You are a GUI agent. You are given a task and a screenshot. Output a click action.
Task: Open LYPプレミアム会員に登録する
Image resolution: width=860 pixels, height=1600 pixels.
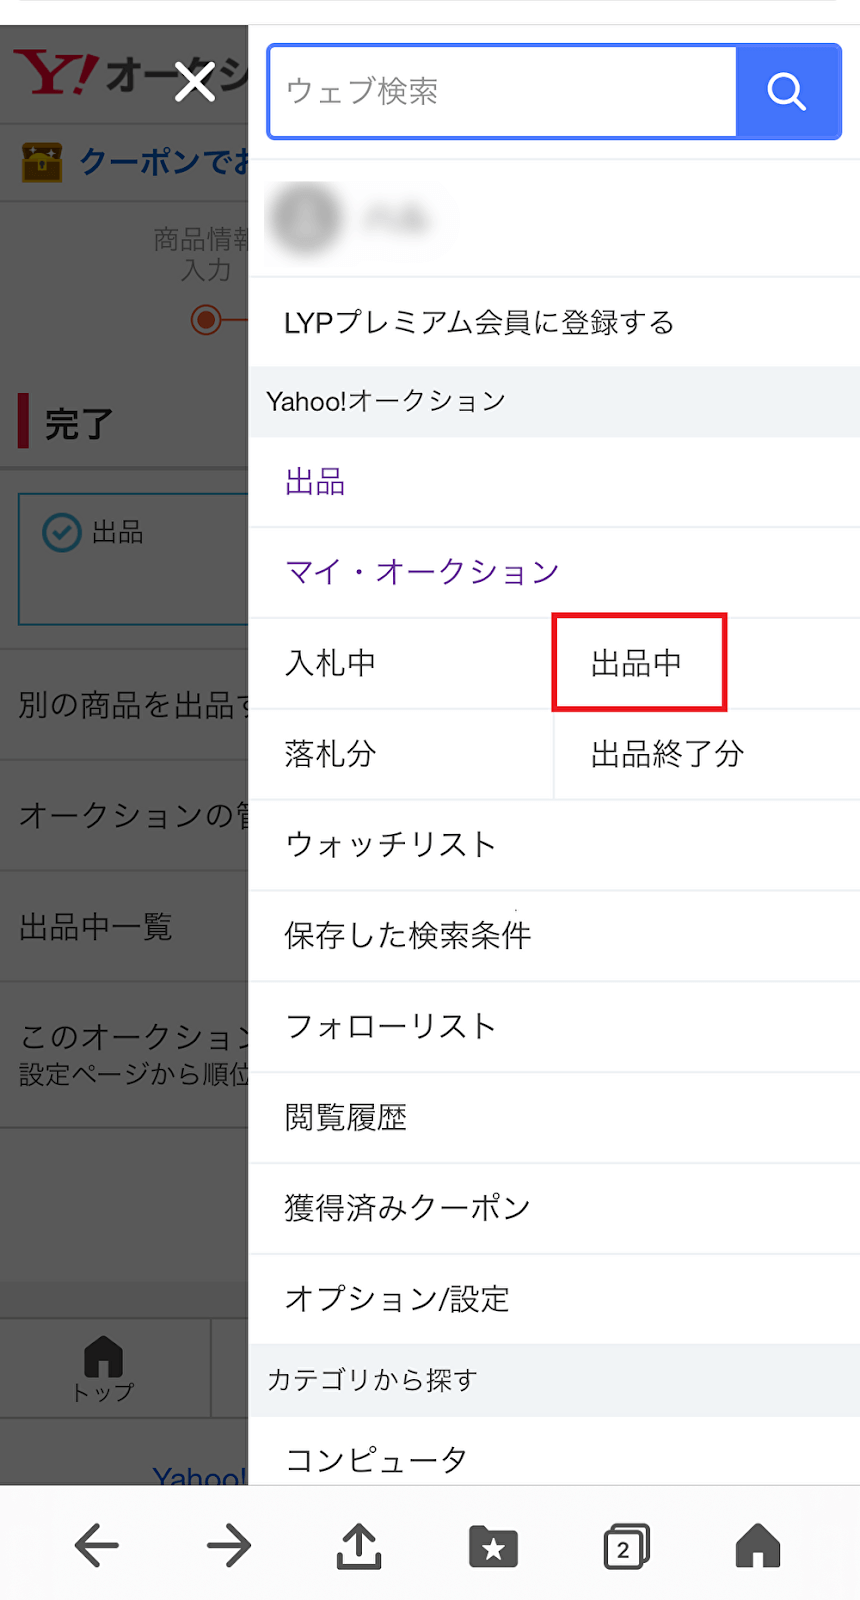554,322
